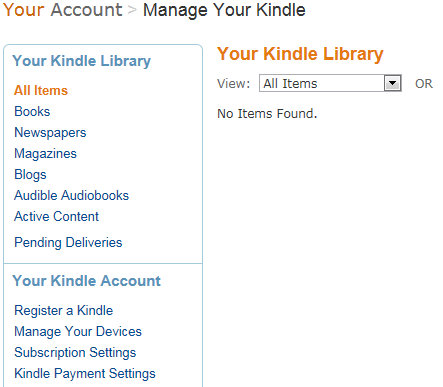Image resolution: width=443 pixels, height=387 pixels.
Task: Open the All Items view combo box
Action: click(x=330, y=83)
